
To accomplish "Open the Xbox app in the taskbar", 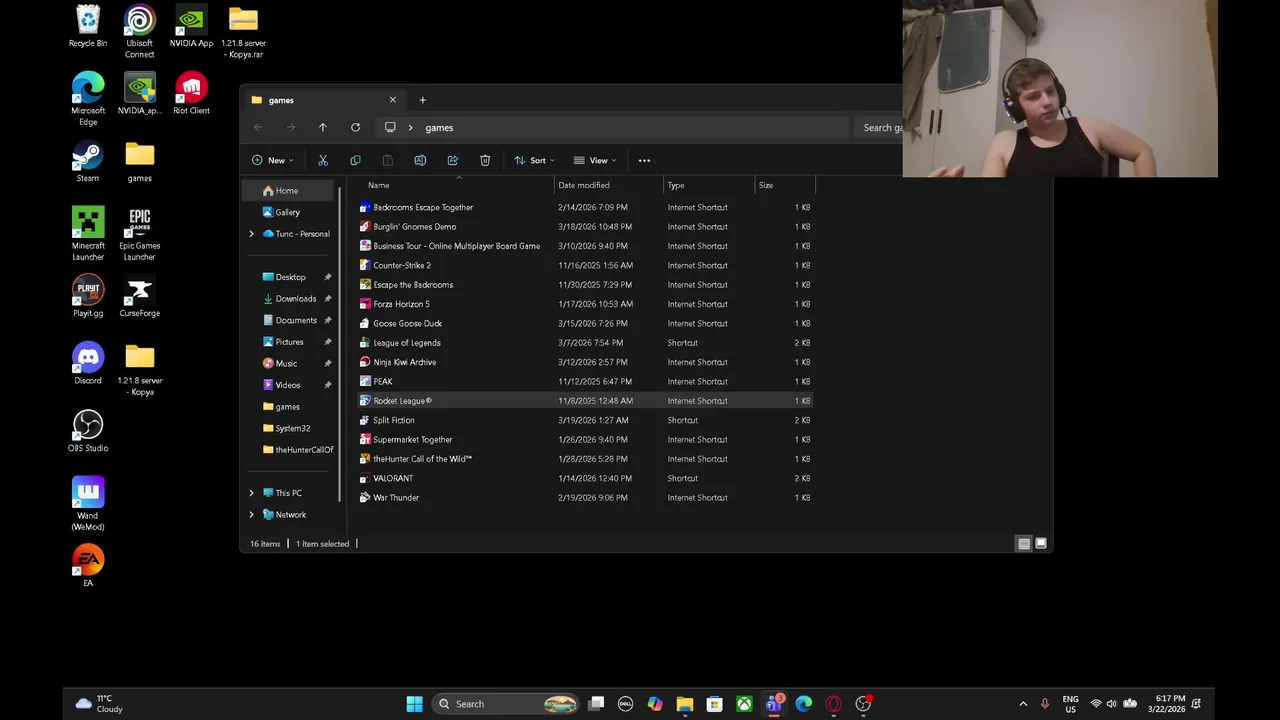I will [x=744, y=704].
